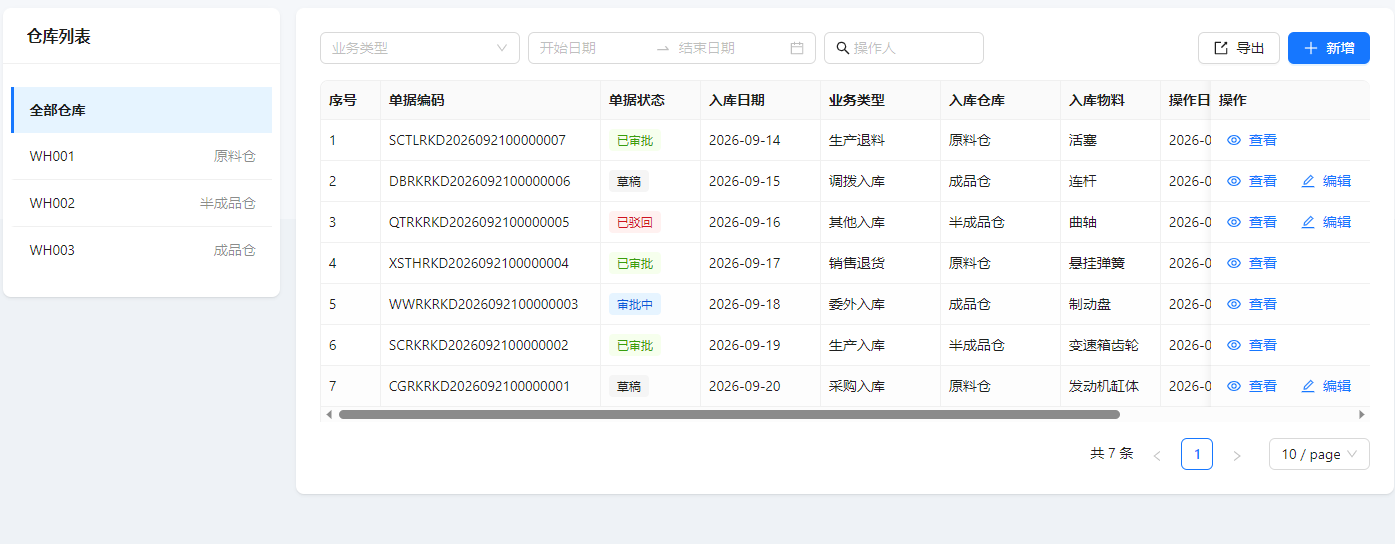Click the 单据状态 column header
Image resolution: width=1395 pixels, height=544 pixels.
click(x=650, y=100)
